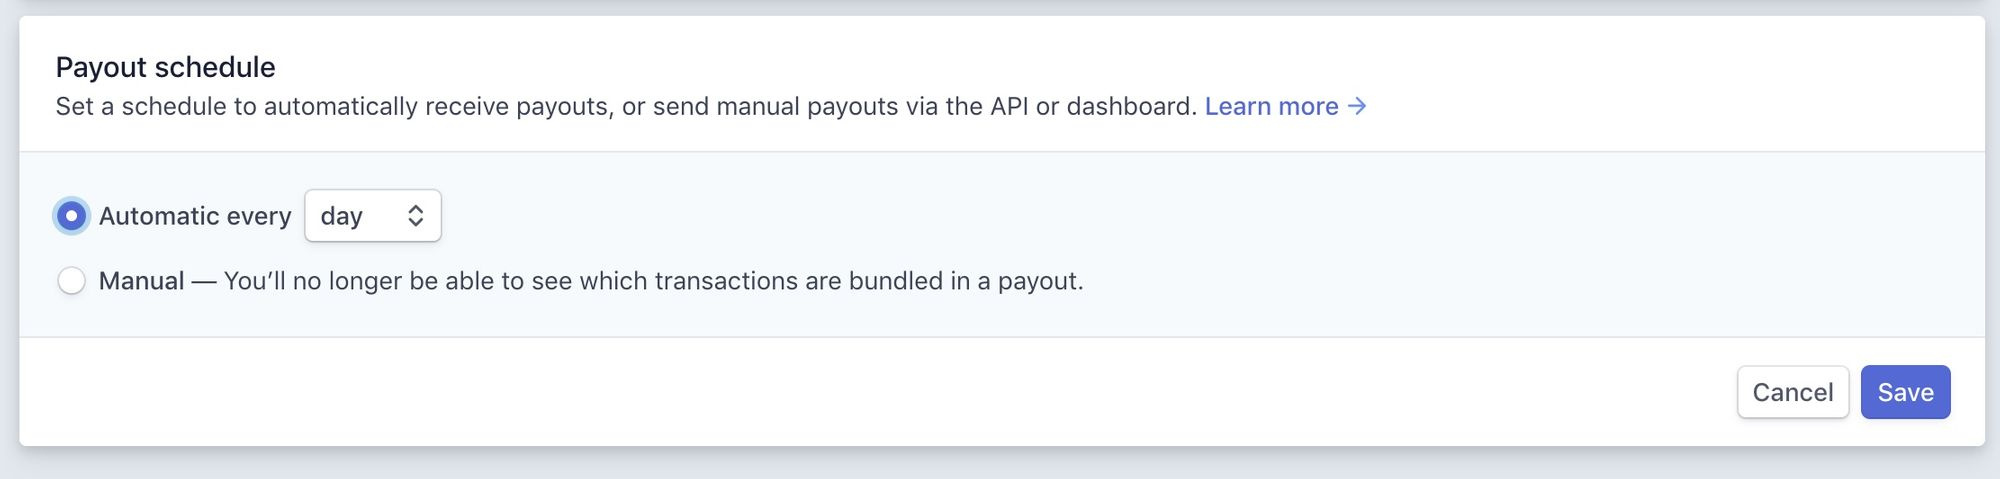The image size is (2000, 479).
Task: Click the filled dot inside selected radio
Action: click(71, 216)
